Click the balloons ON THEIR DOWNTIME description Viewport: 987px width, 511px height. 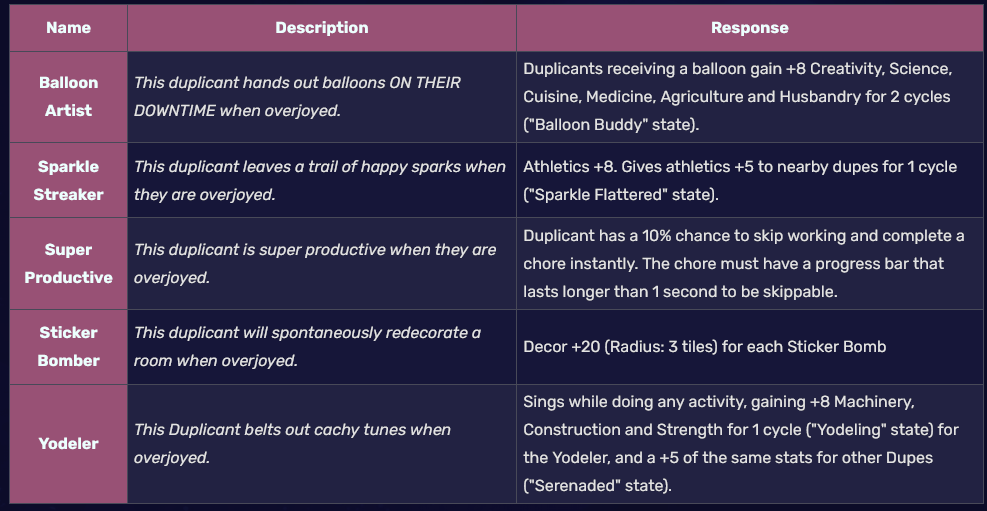(x=297, y=97)
